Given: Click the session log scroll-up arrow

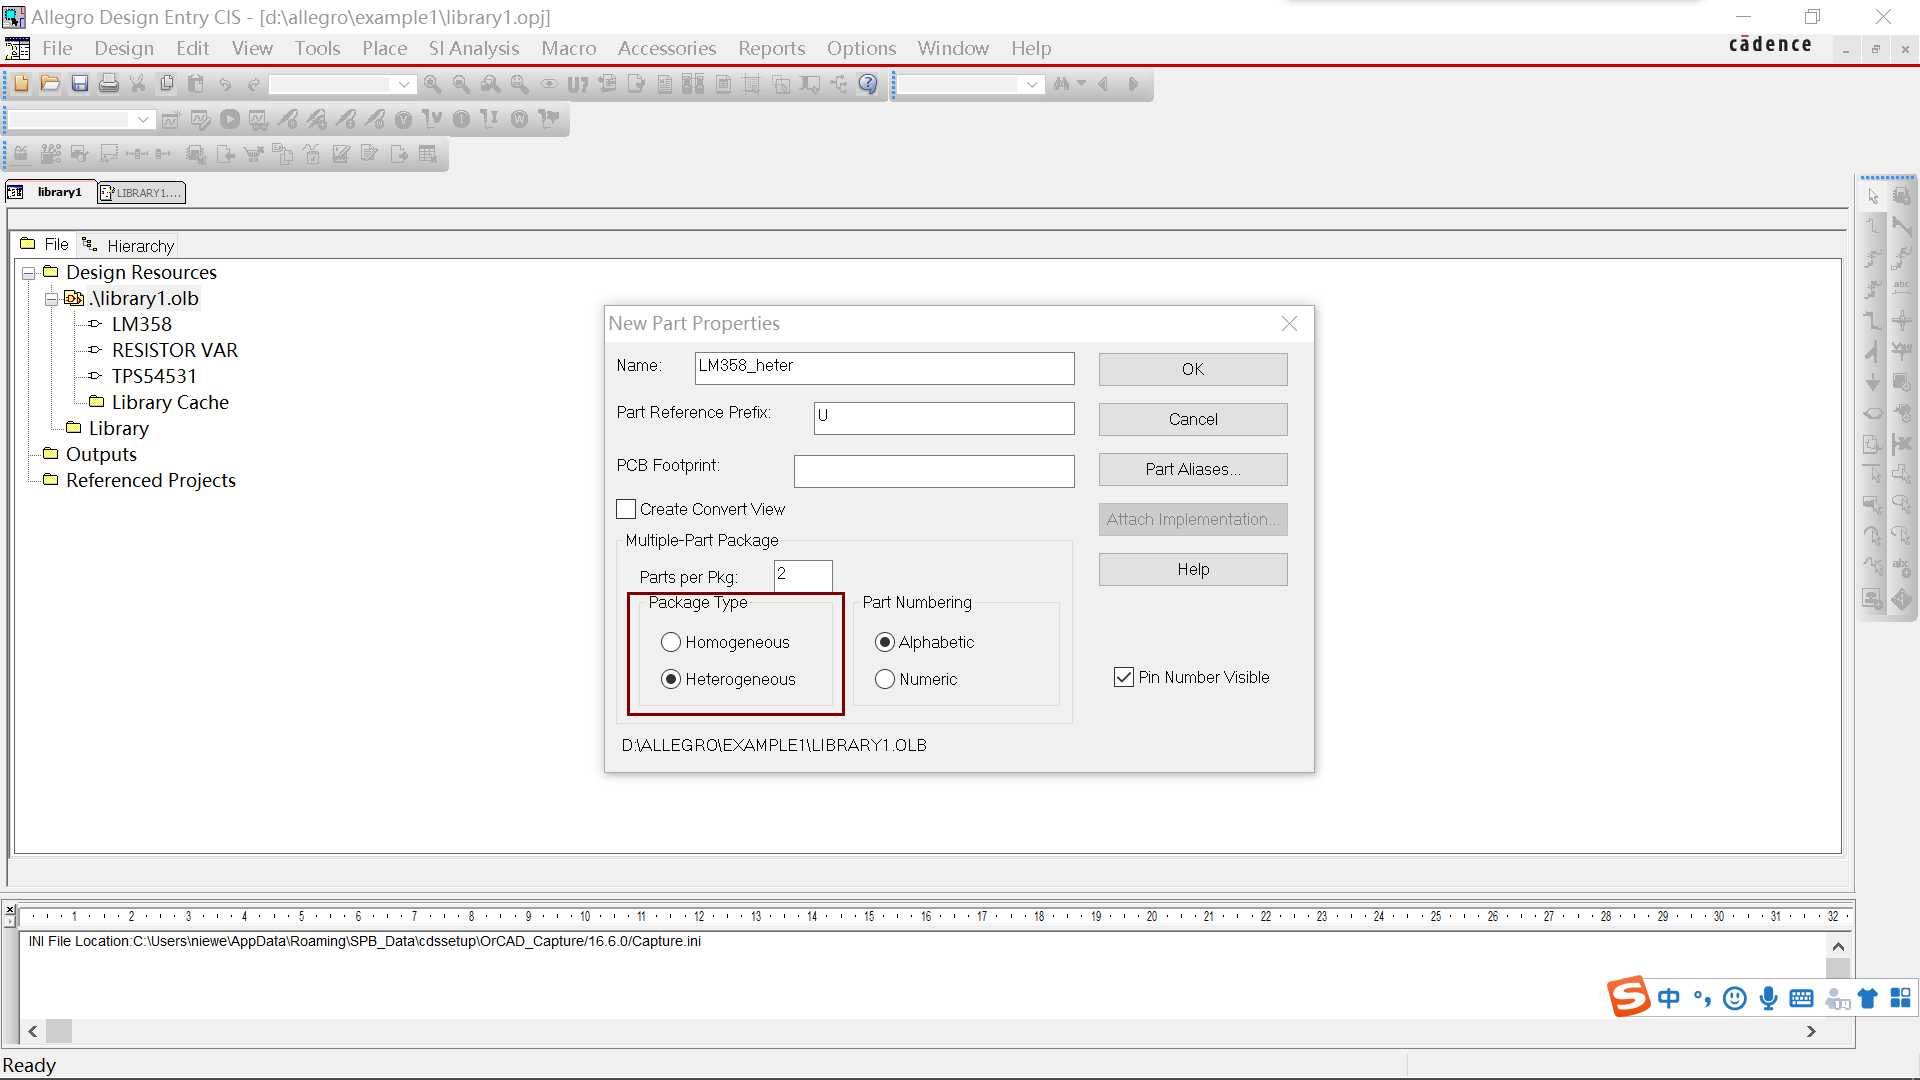Looking at the screenshot, I should point(1838,946).
